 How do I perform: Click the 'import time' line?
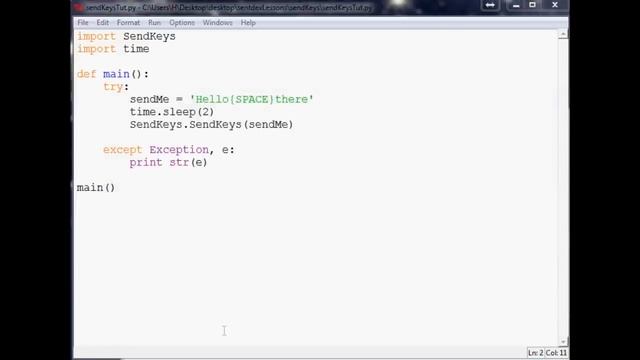click(x=113, y=49)
